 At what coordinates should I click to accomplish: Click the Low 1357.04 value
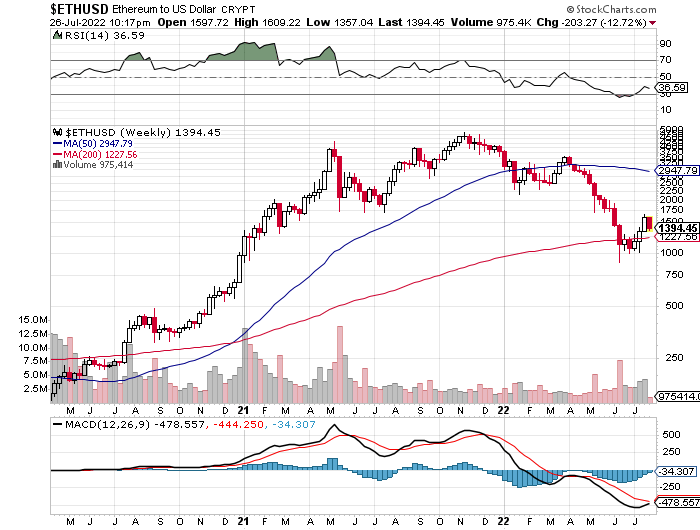(339, 22)
